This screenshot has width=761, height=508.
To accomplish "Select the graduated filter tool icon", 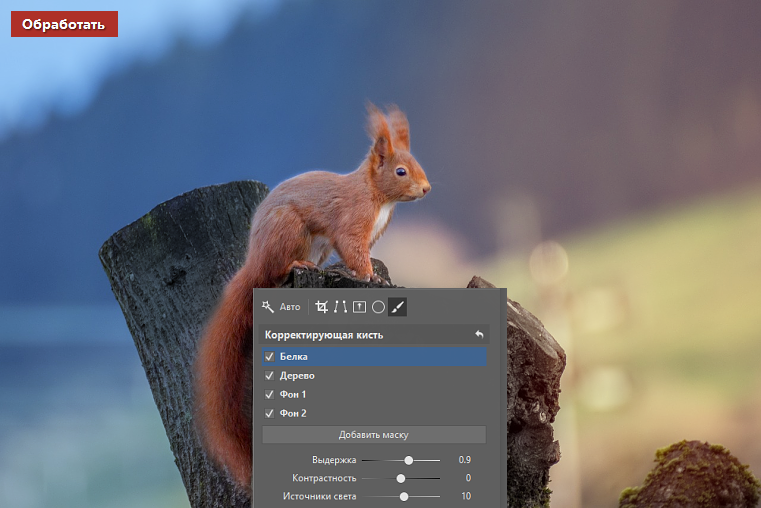I will 359,307.
